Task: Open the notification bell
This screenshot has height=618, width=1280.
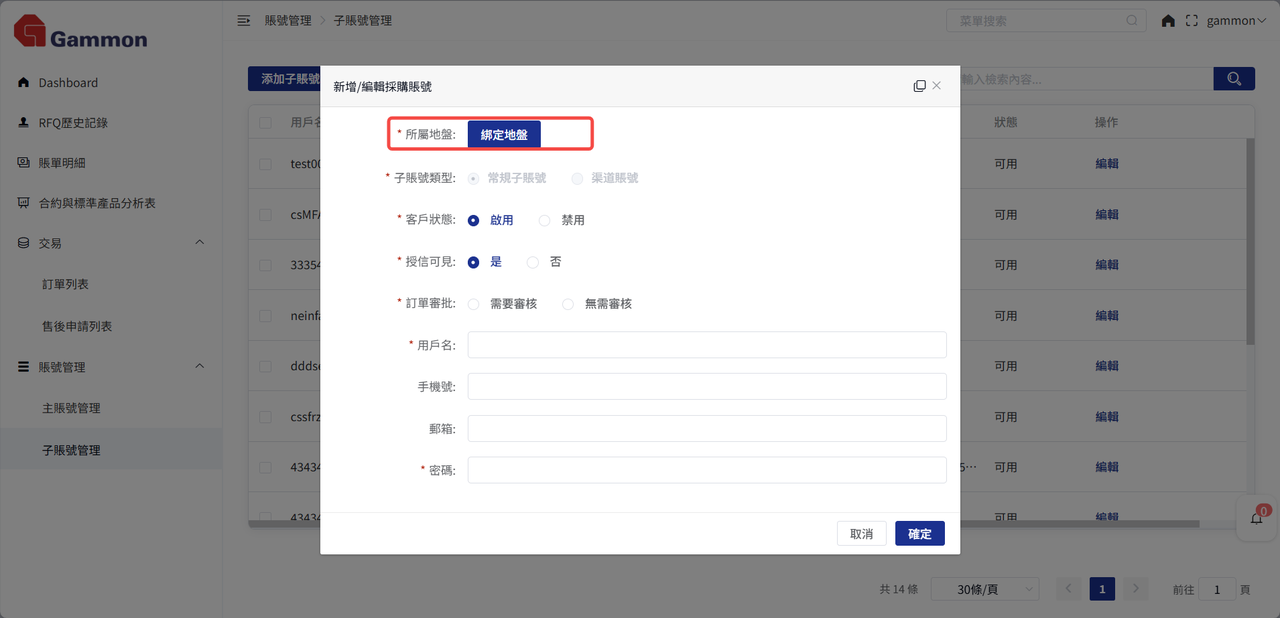Action: point(1257,518)
